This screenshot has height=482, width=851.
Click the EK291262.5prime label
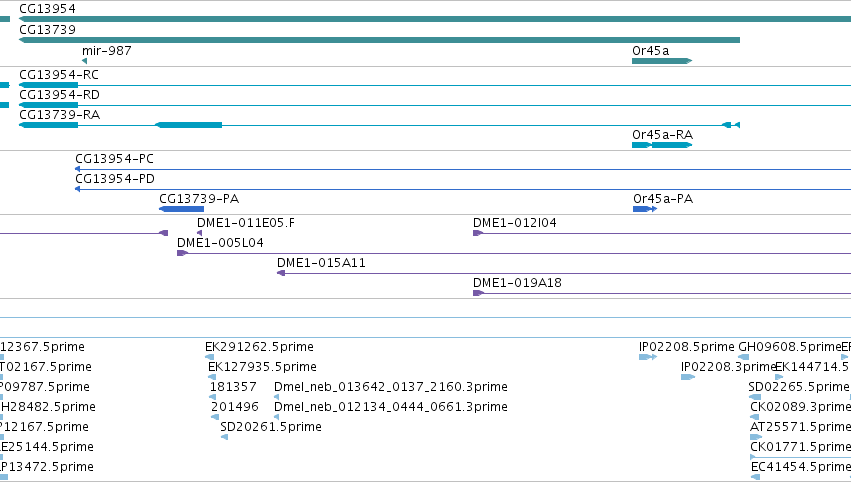[259, 346]
